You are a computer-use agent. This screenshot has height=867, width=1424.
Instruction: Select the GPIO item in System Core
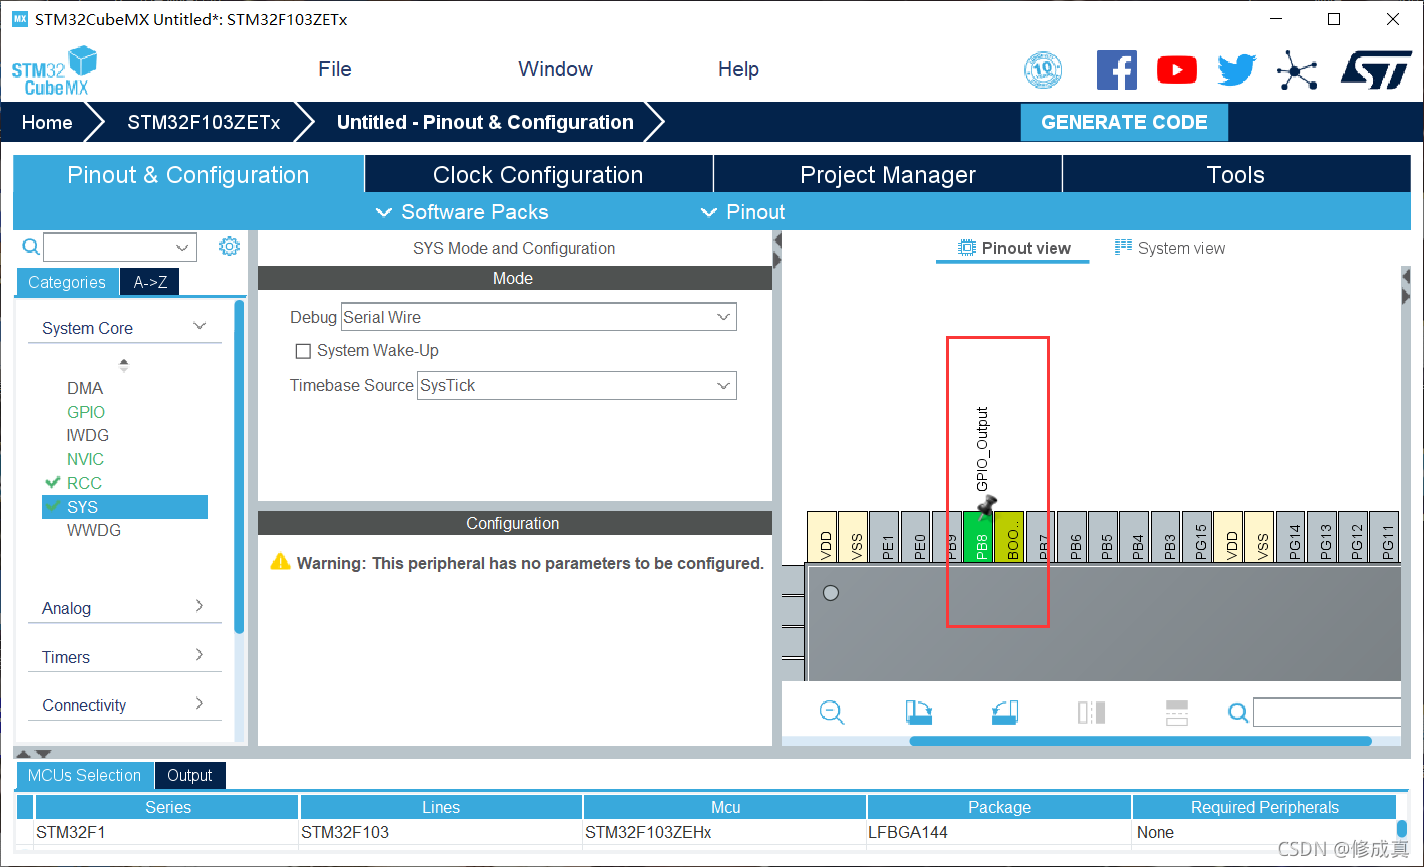pos(86,412)
